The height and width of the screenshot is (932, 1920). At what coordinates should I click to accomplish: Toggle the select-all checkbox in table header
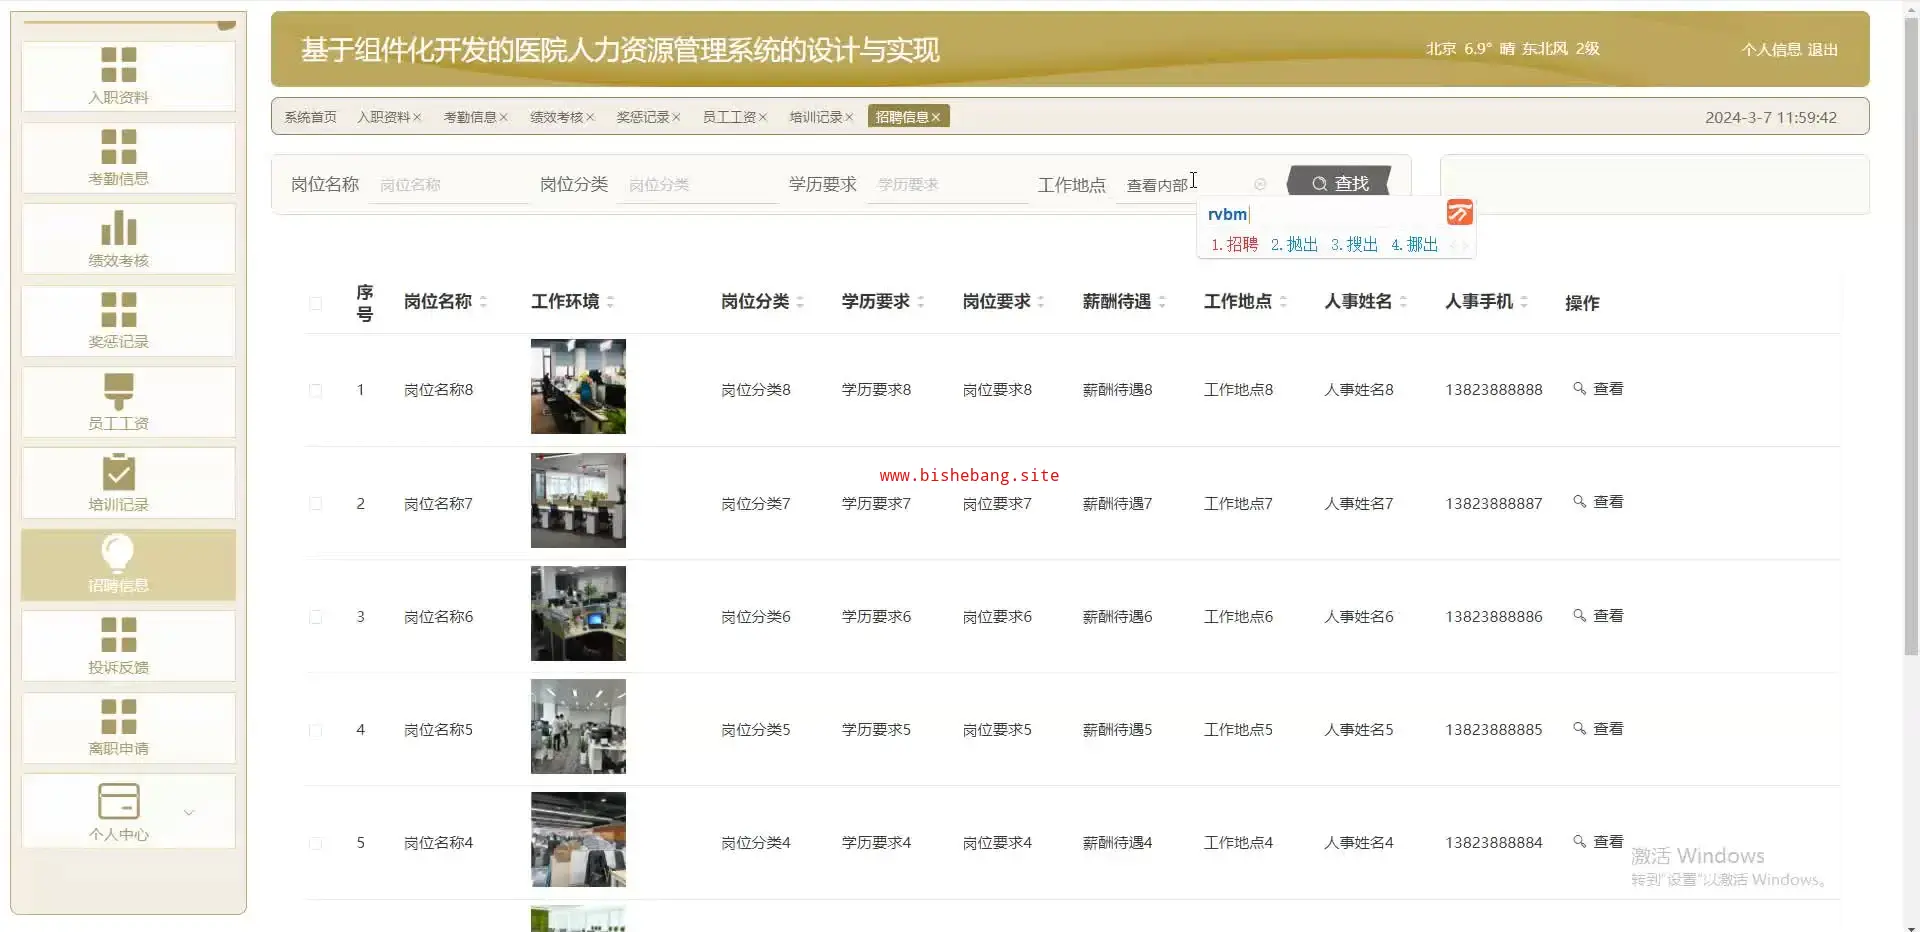pyautogui.click(x=316, y=303)
